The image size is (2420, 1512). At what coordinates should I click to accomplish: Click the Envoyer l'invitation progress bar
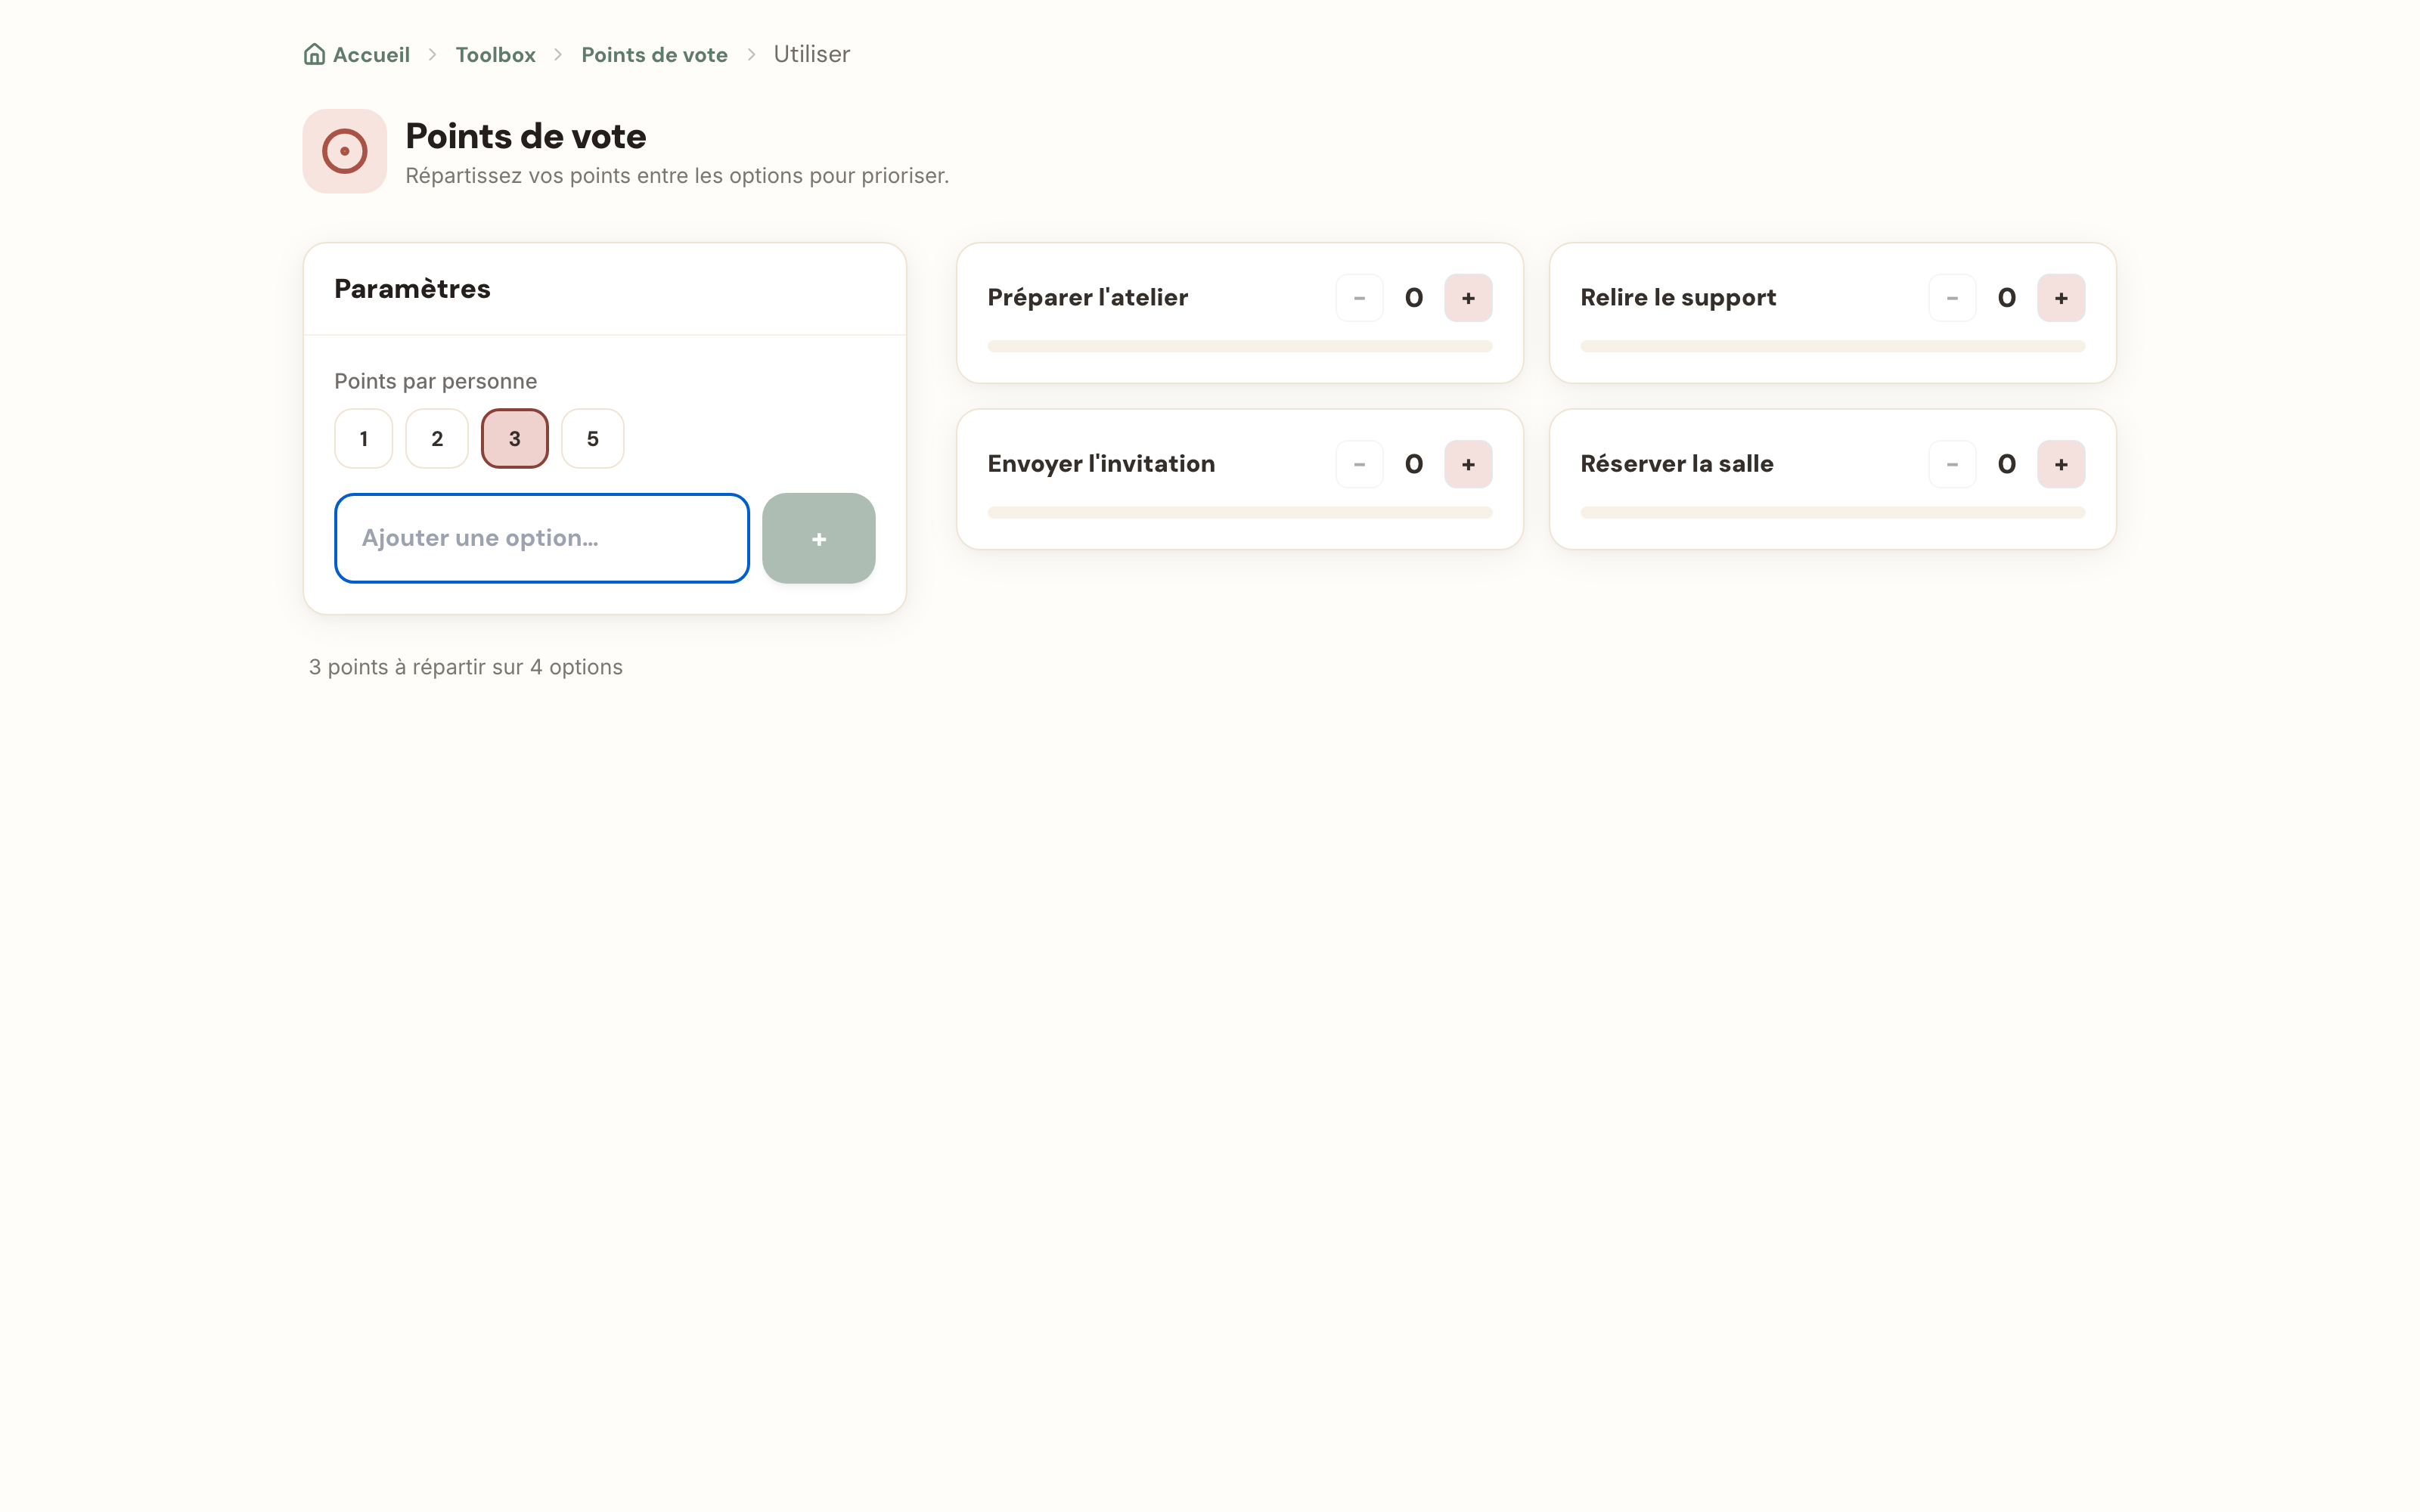1240,512
